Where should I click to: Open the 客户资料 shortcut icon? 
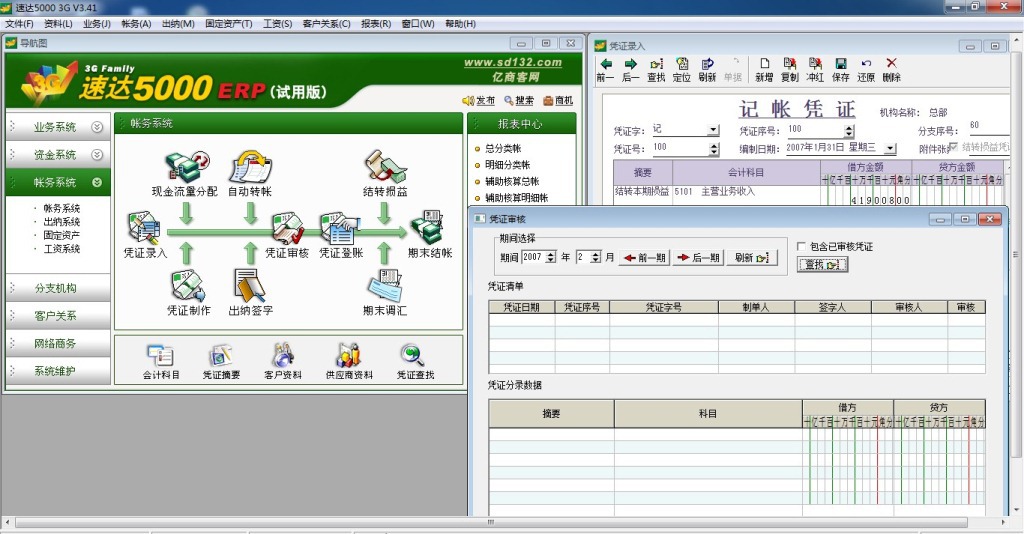coord(283,356)
